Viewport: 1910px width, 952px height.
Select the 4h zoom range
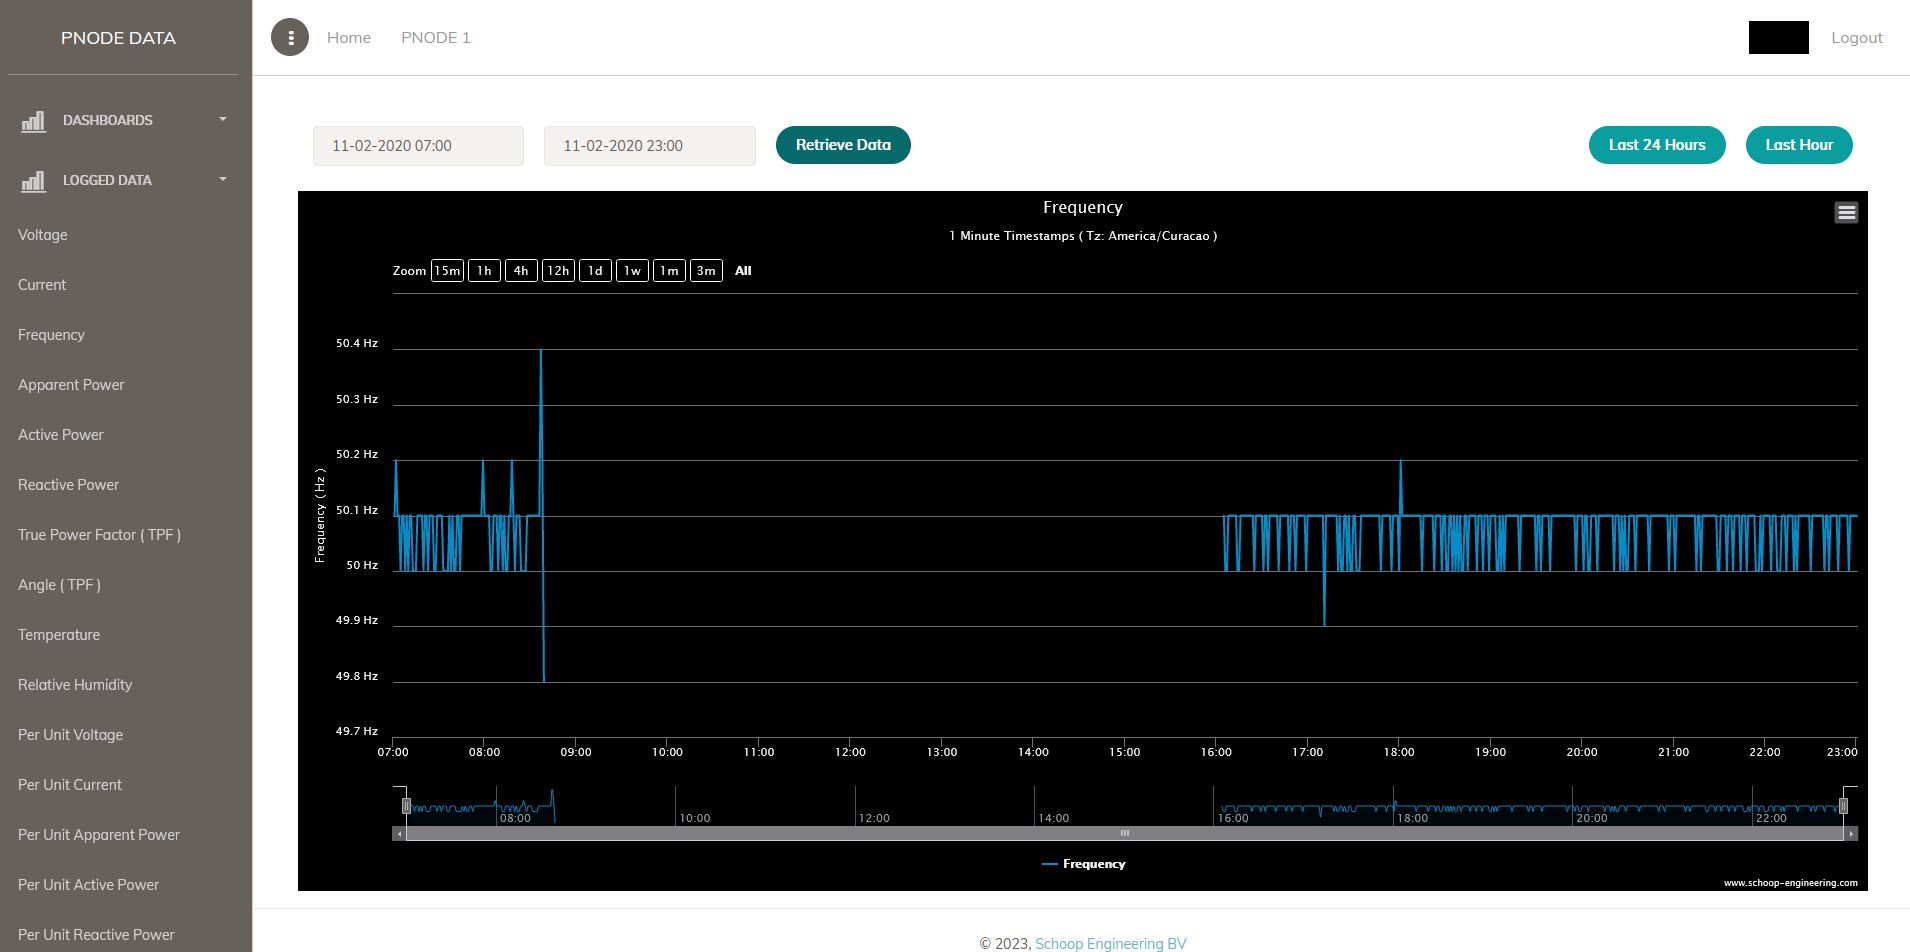tap(521, 271)
